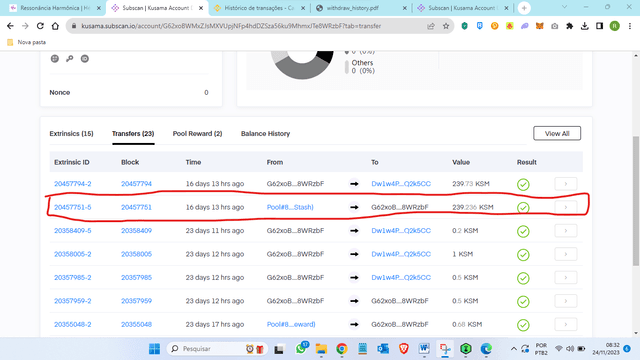Go to the browser home page
The image size is (640, 360).
(55, 26)
